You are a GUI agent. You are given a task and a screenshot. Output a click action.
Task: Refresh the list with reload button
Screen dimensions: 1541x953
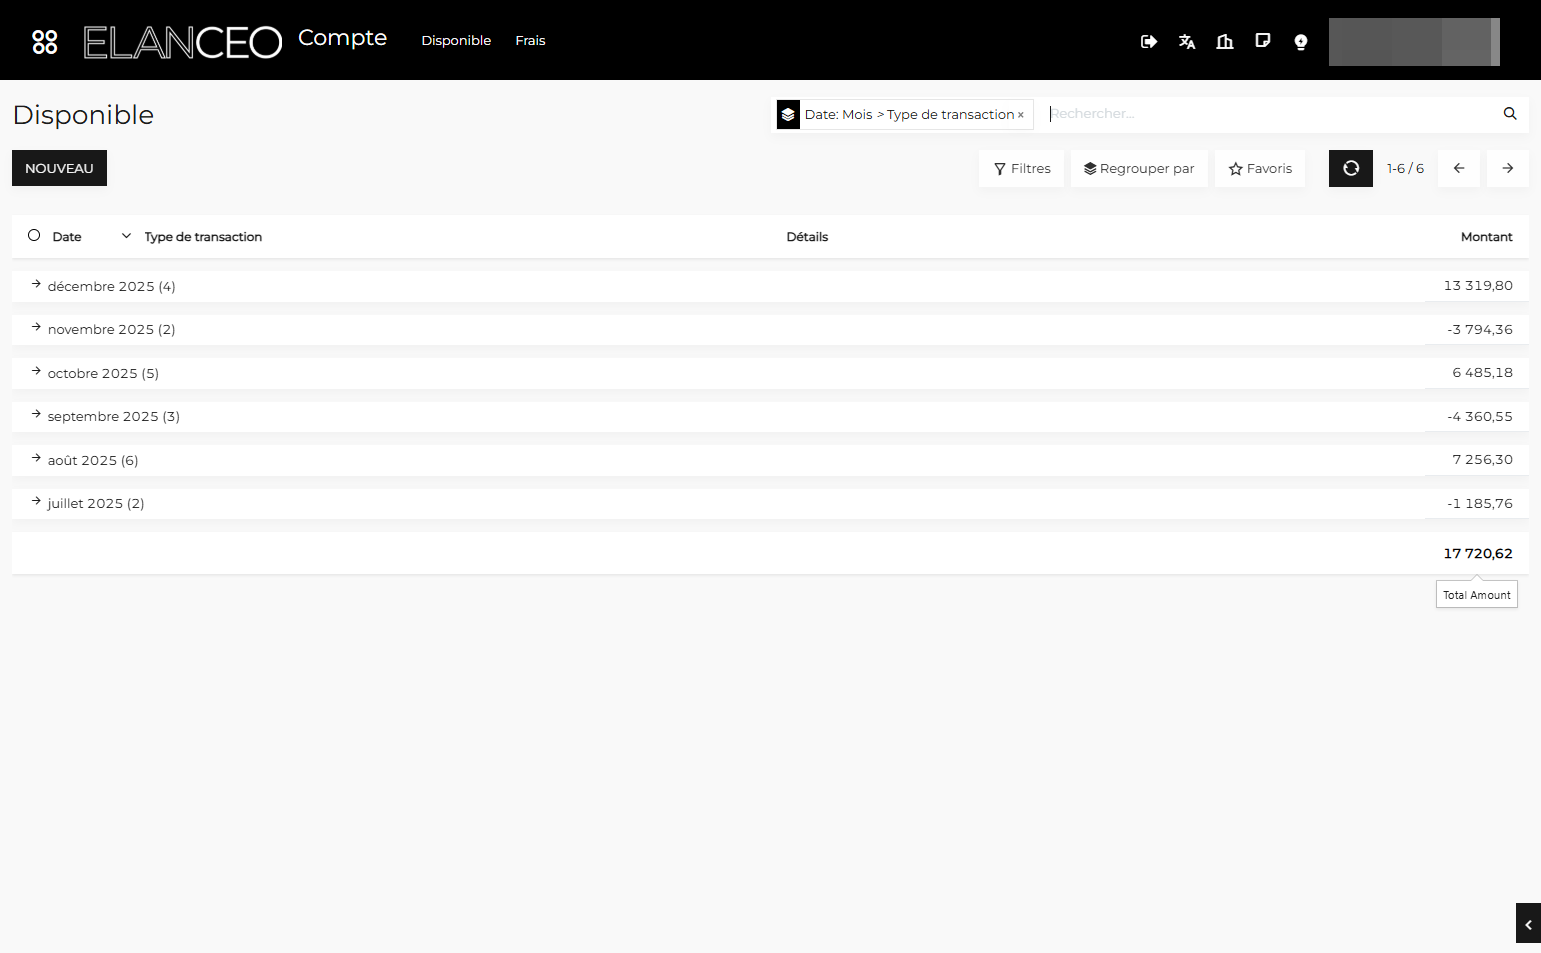click(x=1351, y=168)
